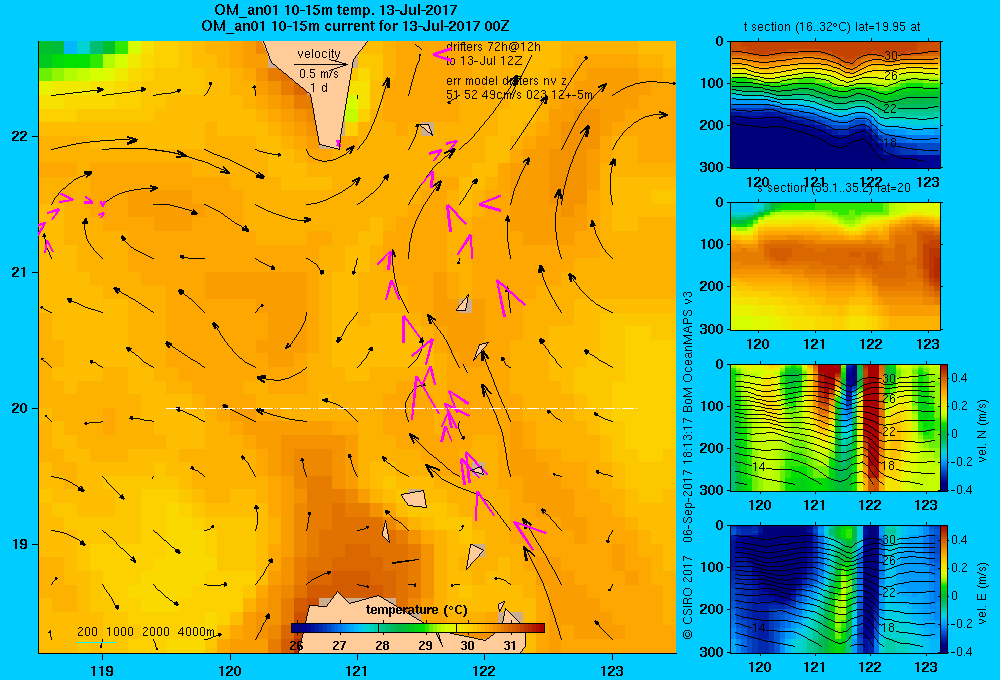Click the 'velocity' legend label
The width and height of the screenshot is (1000, 680).
319,54
